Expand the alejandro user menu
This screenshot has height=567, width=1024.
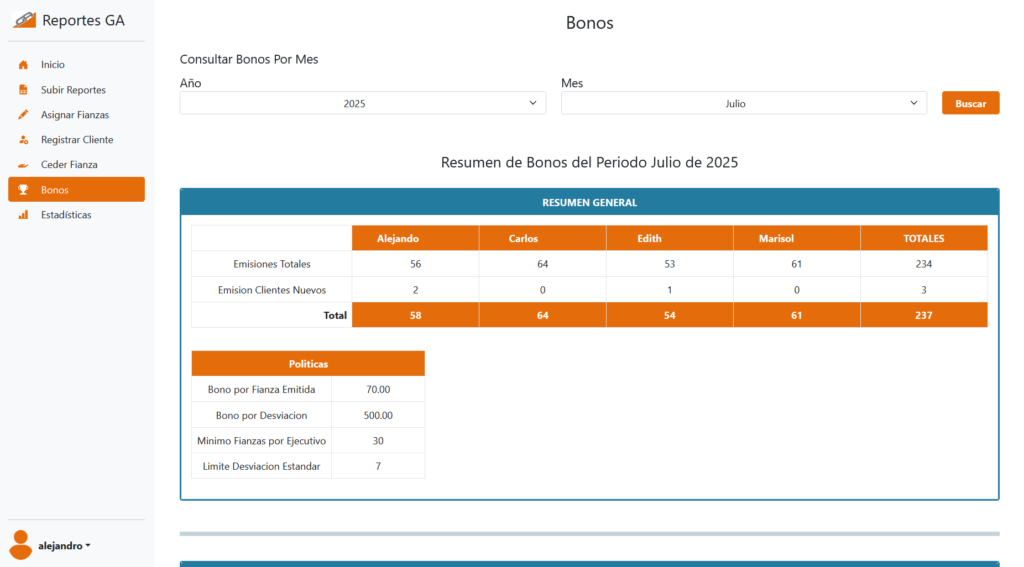65,546
